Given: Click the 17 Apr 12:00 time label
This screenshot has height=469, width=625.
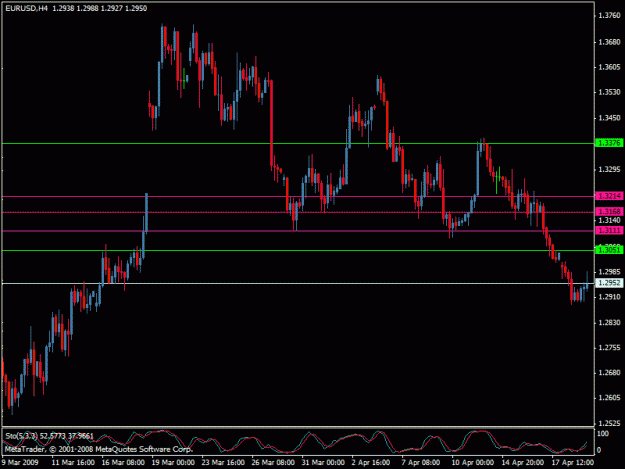Looking at the screenshot, I should point(572,462).
